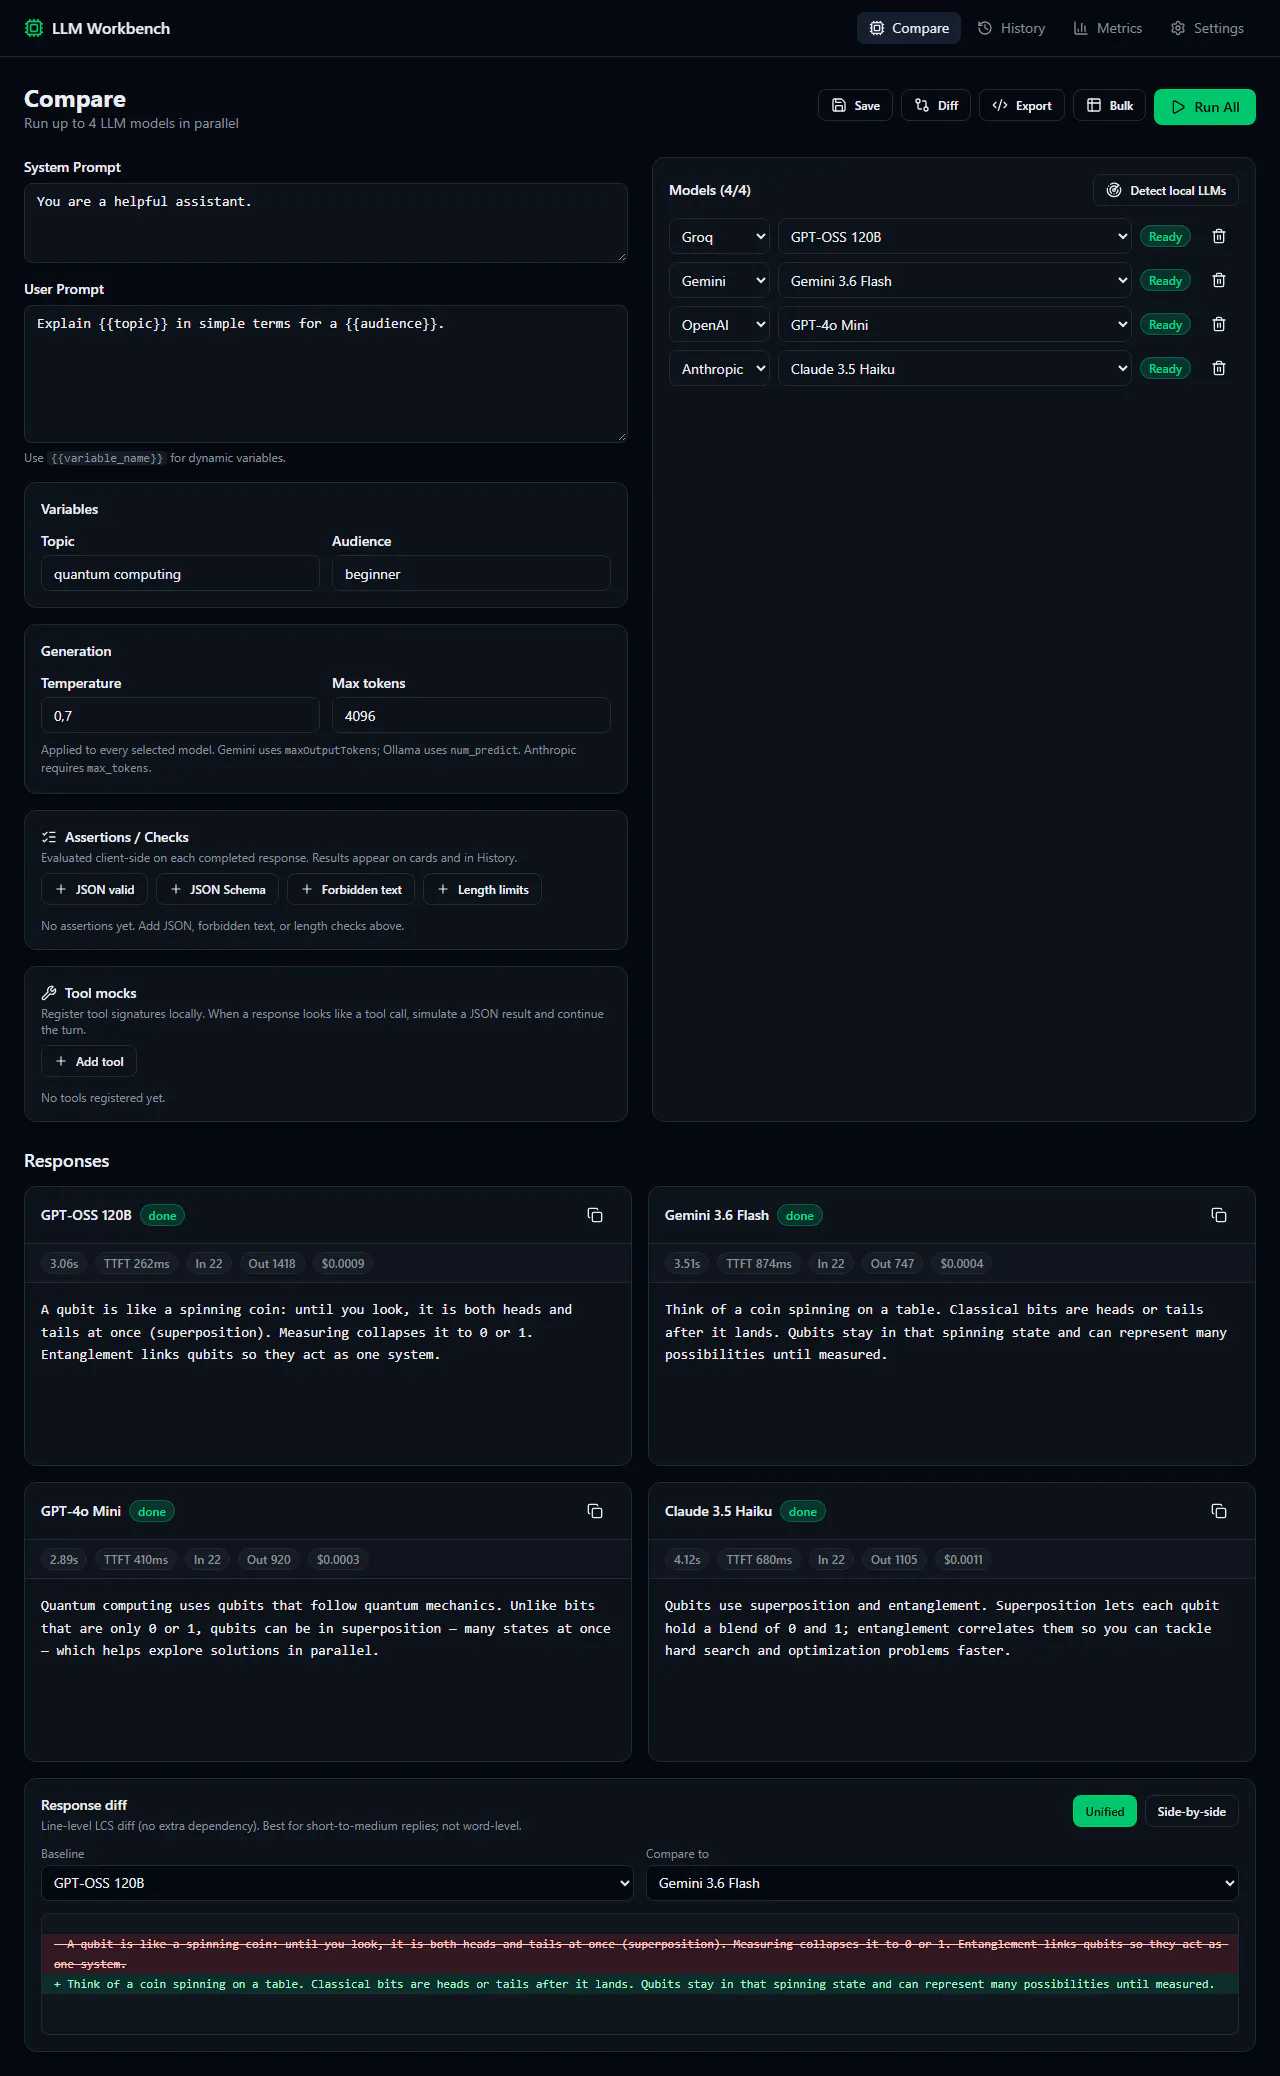Image resolution: width=1280 pixels, height=2076 pixels.
Task: Switch to the History tab
Action: click(1011, 28)
